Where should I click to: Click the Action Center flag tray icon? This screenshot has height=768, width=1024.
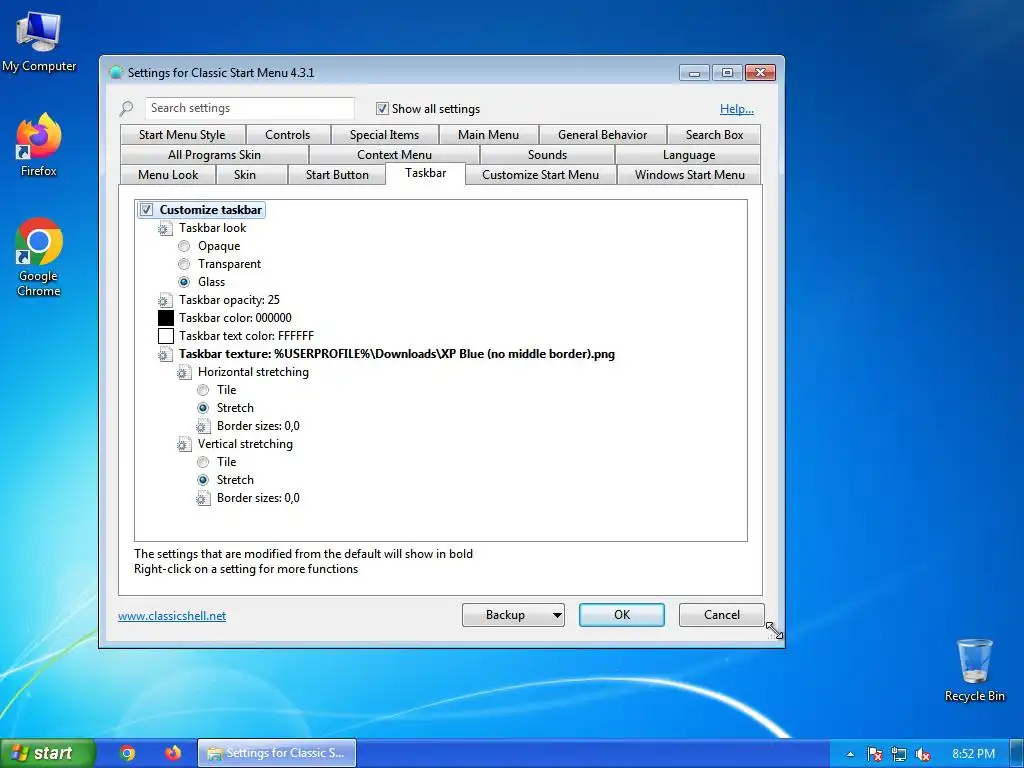[x=874, y=754]
